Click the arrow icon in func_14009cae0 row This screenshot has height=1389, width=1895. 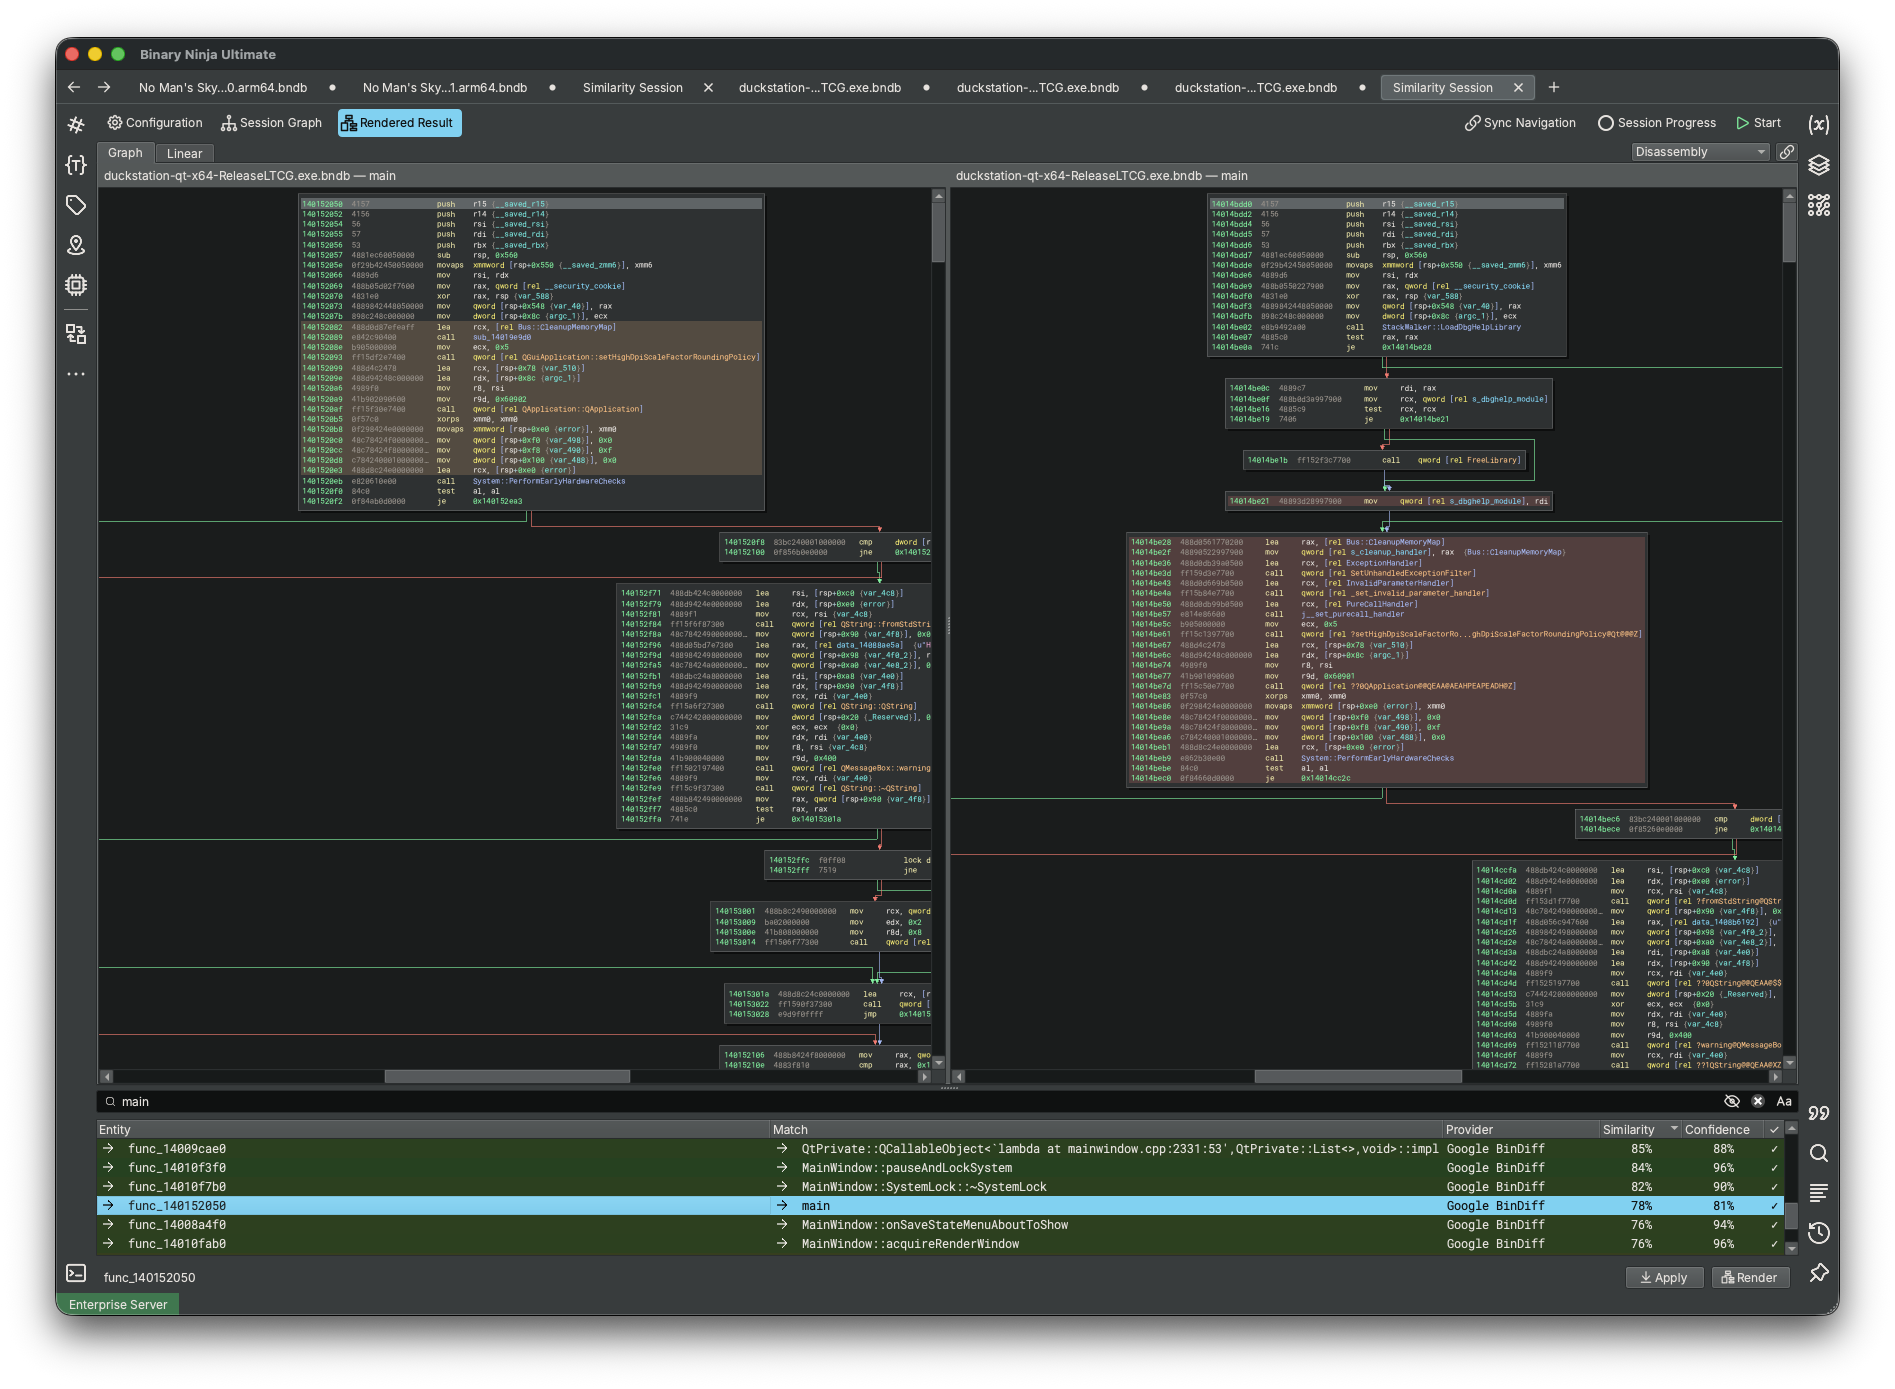(108, 1149)
